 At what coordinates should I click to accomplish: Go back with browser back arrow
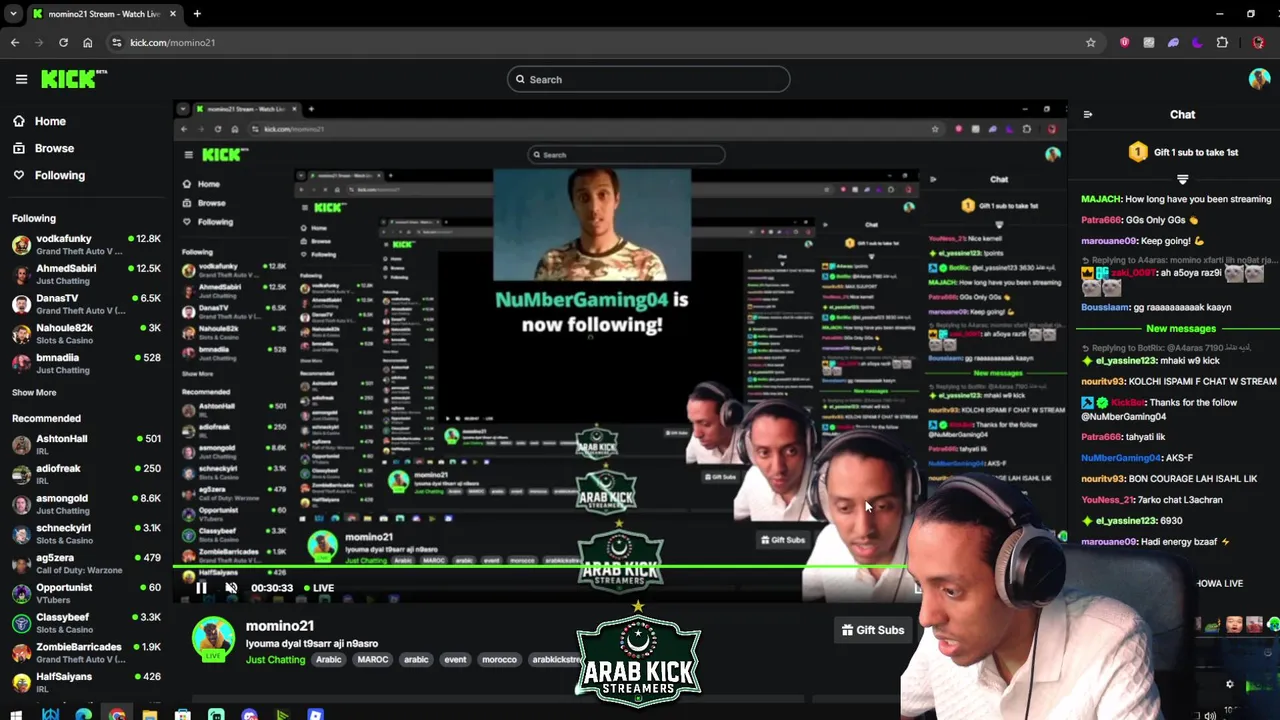(15, 42)
